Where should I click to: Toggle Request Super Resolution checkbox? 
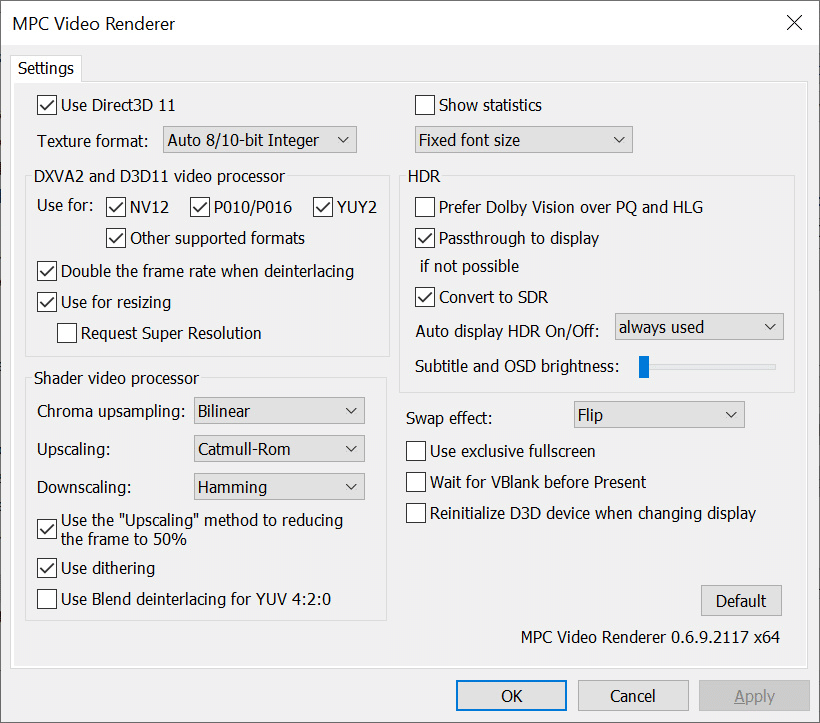pyautogui.click(x=67, y=333)
